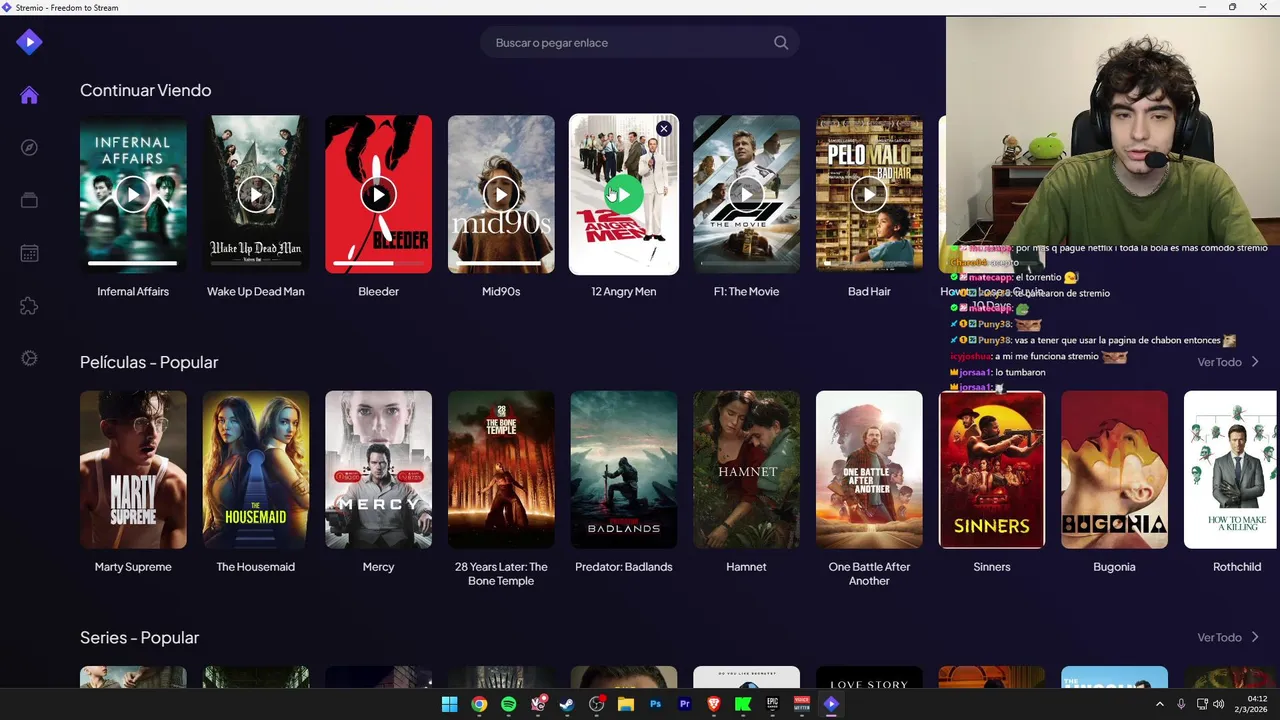
Task: Click the Stremio logo in the sidebar
Action: pyautogui.click(x=29, y=42)
